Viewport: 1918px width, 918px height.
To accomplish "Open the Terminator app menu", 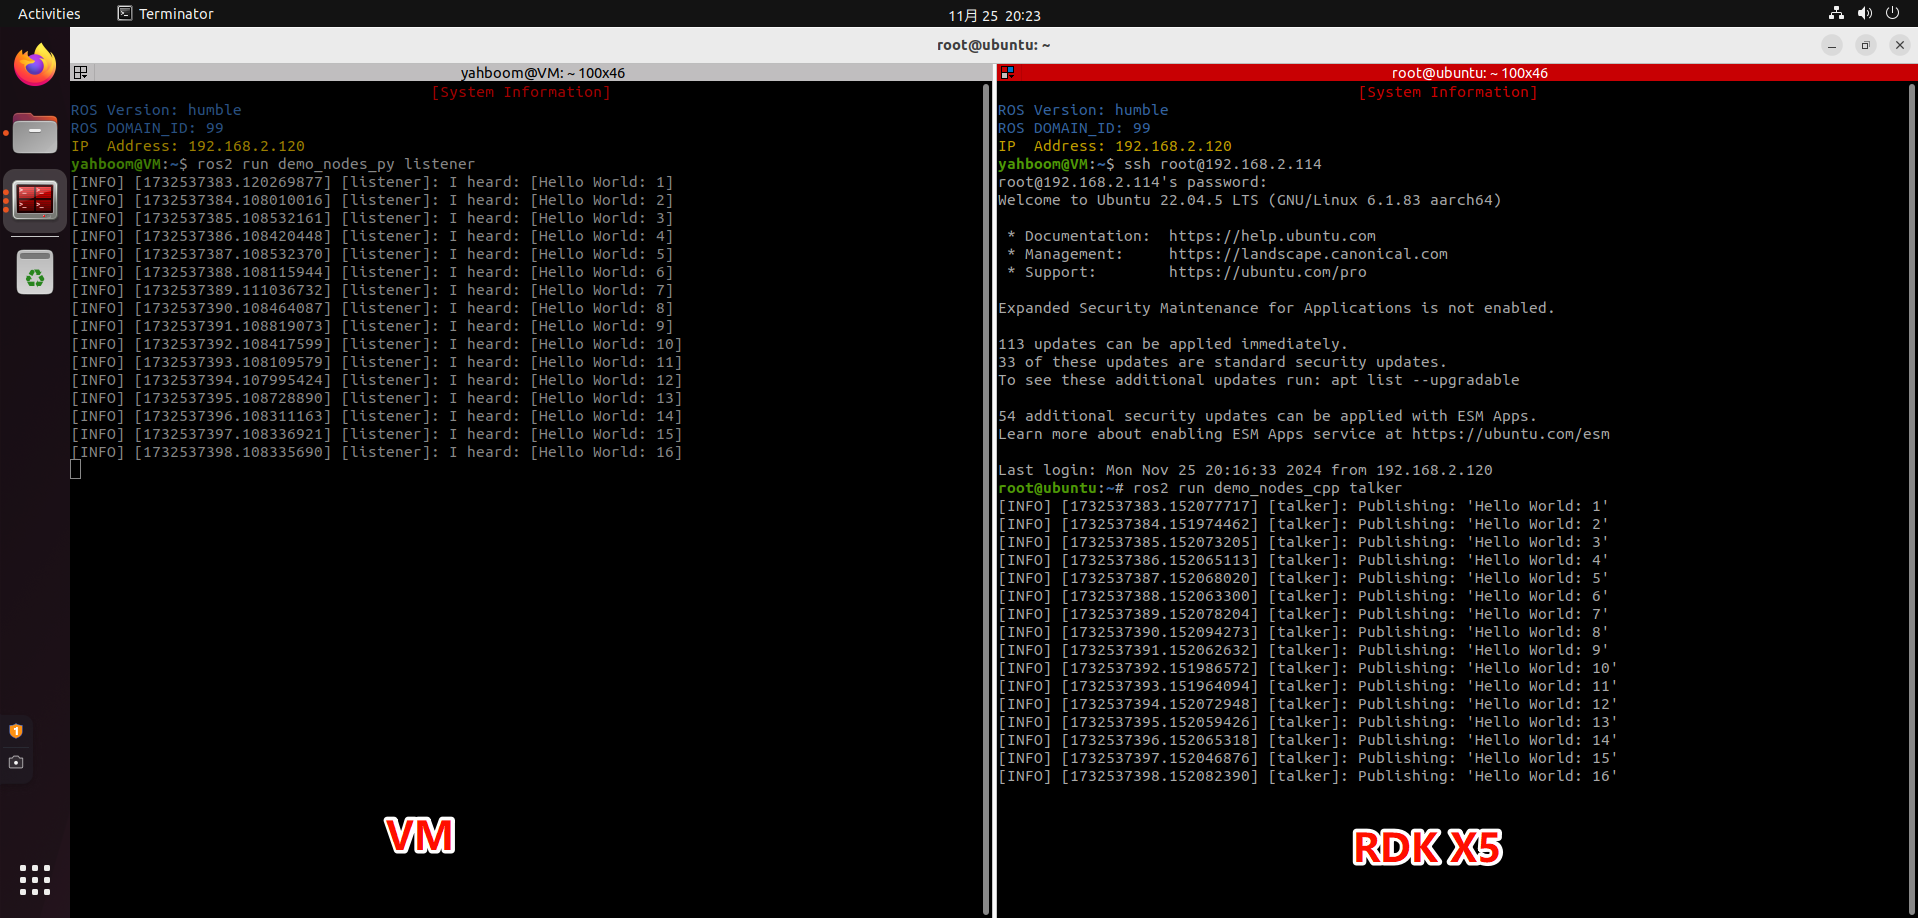I will [165, 14].
